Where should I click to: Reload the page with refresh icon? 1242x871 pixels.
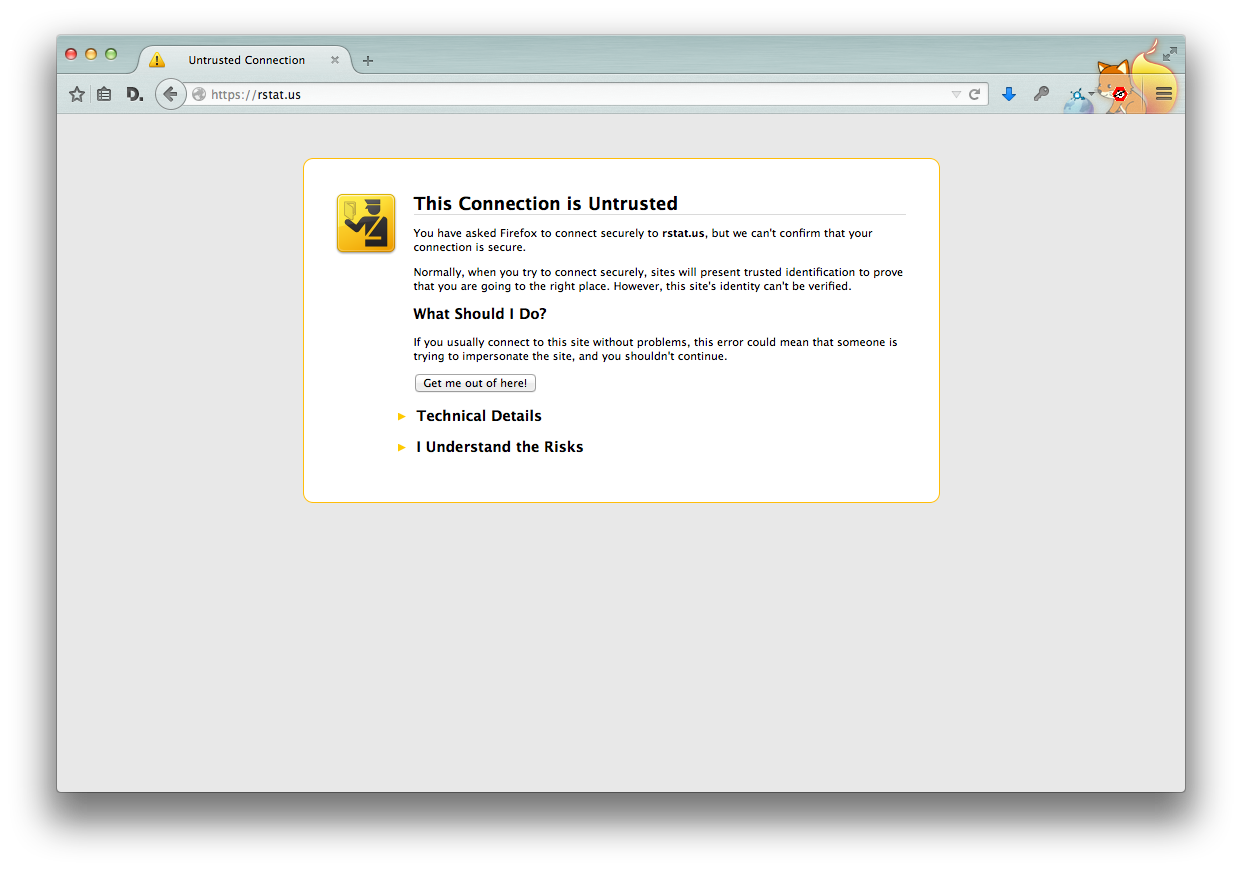[974, 94]
